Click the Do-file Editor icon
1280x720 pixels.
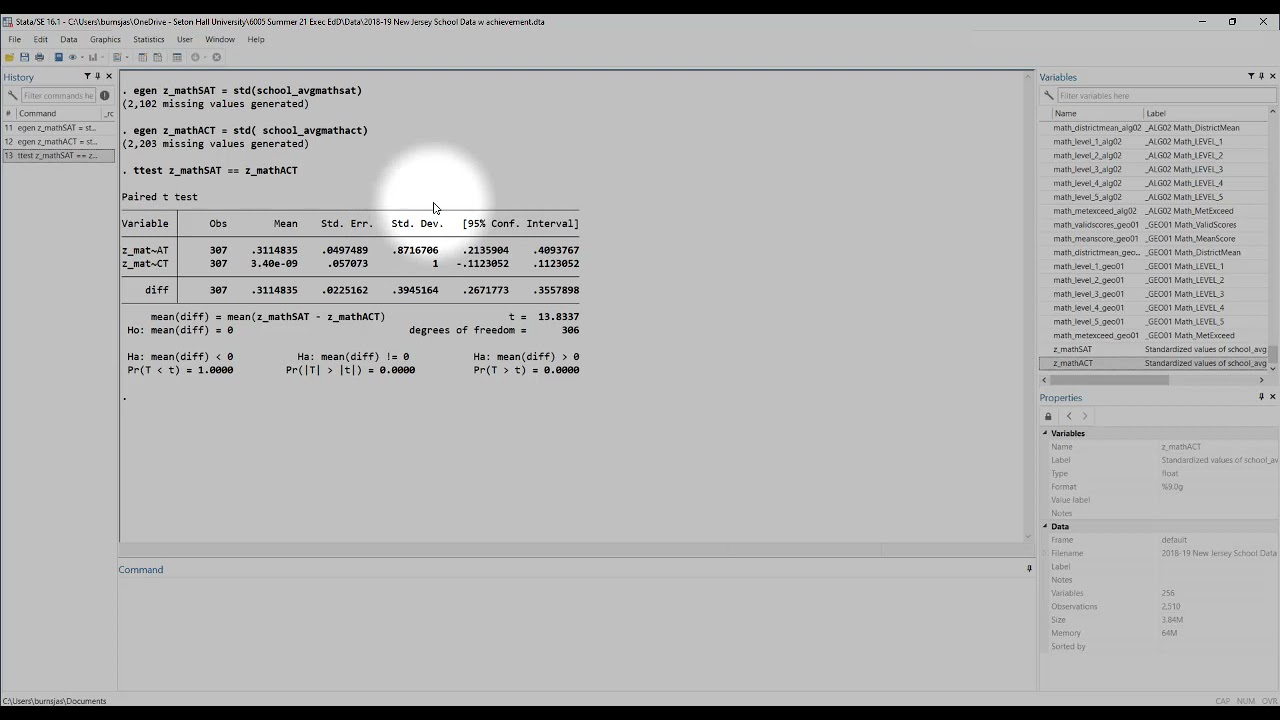tap(117, 57)
